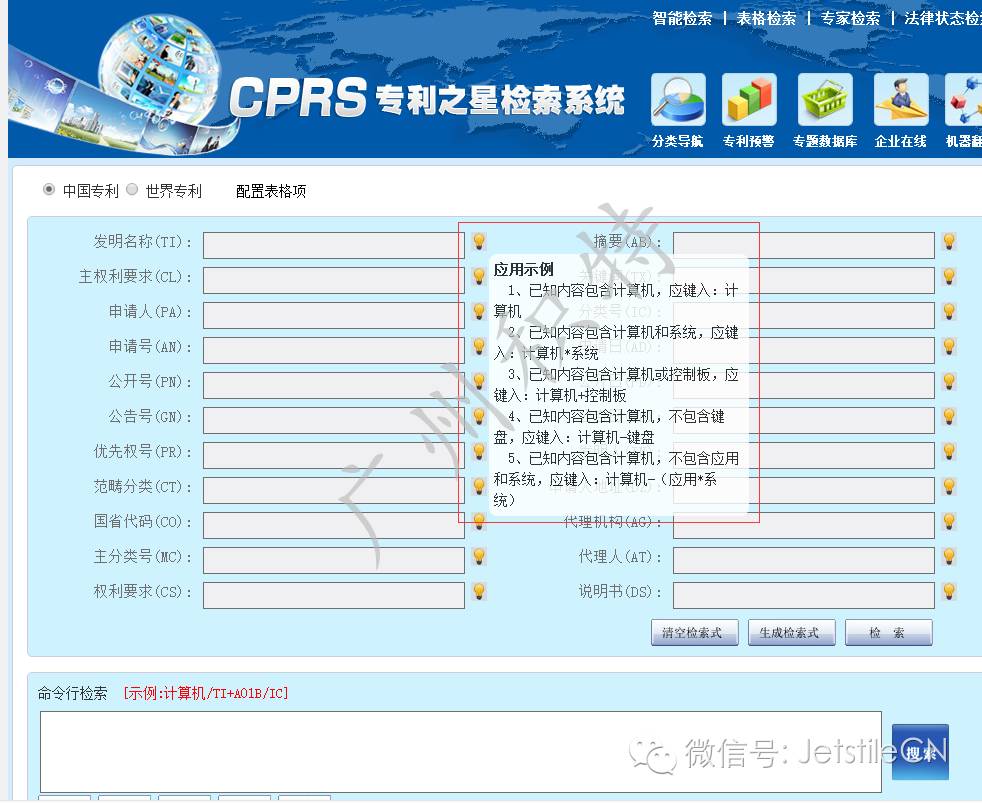Screen dimensions: 982x803
Task: Click the CPRS 专利之星检索系统 logo
Action: click(426, 98)
